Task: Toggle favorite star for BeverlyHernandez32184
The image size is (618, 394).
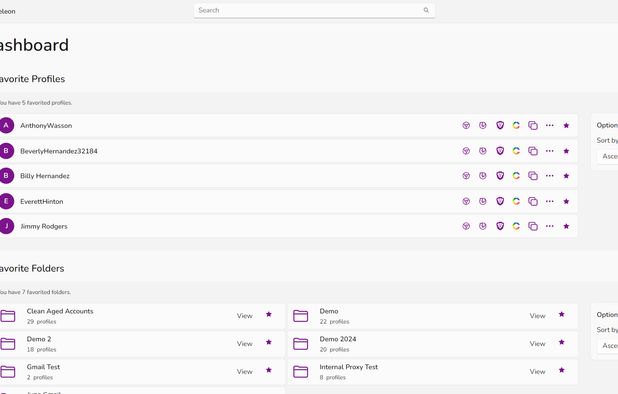Action: [x=566, y=151]
